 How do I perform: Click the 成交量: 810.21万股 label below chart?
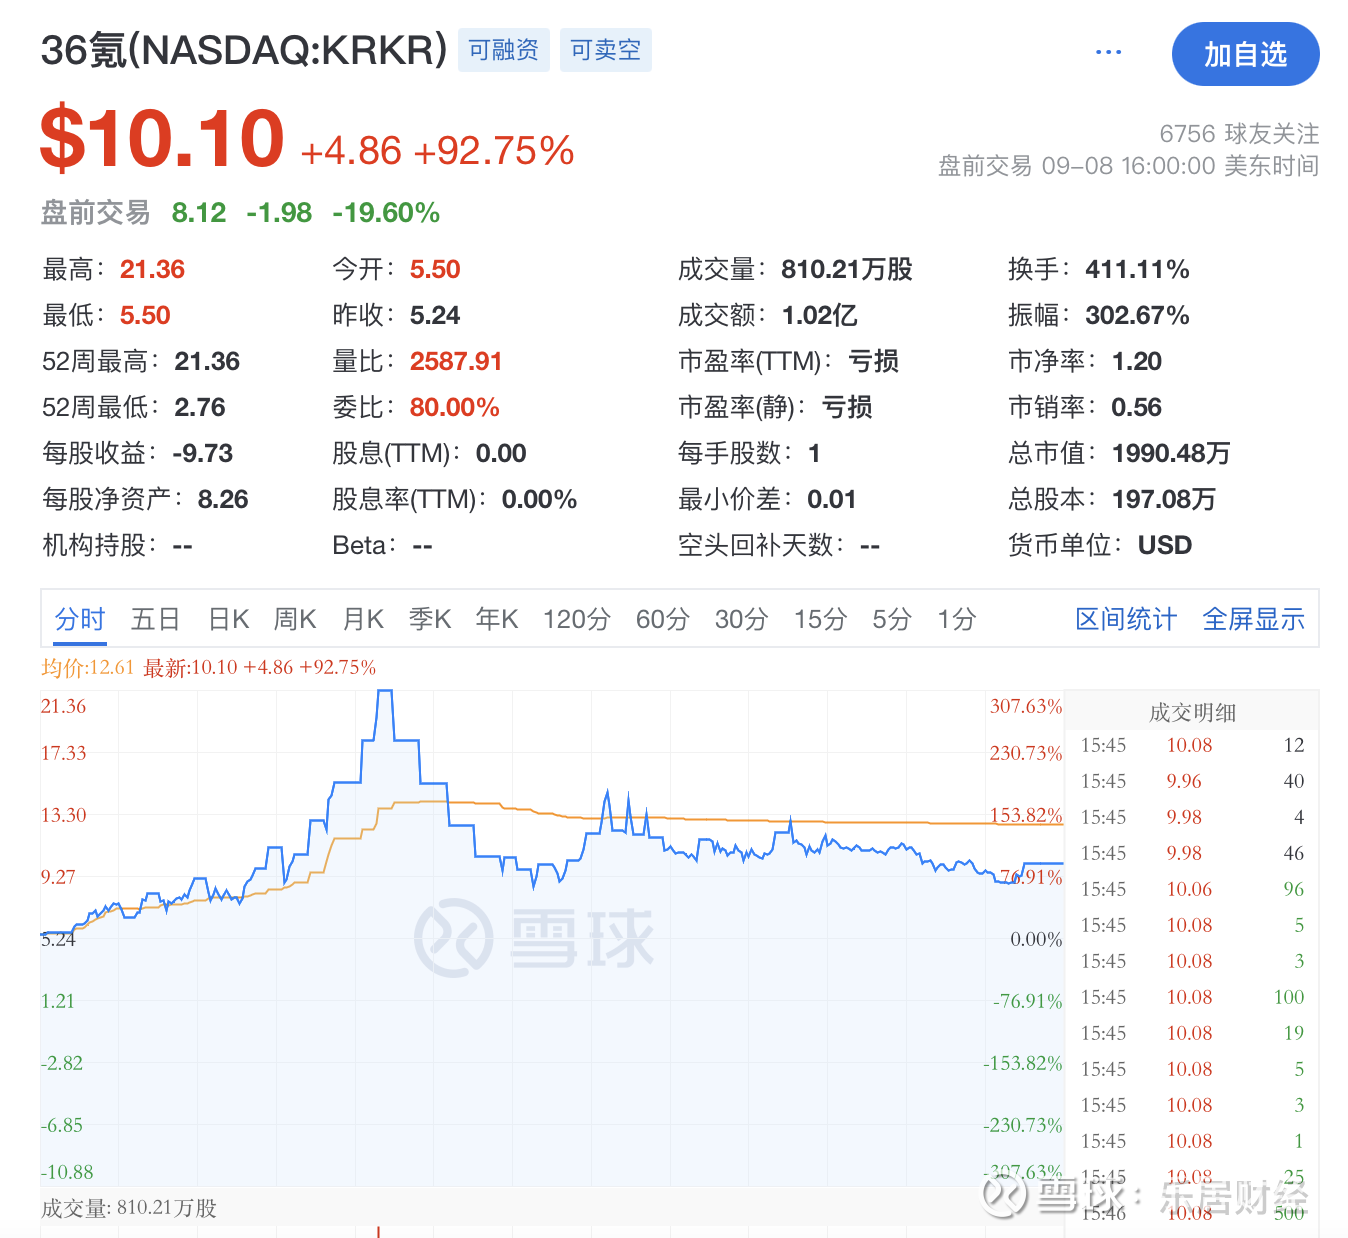tap(129, 1208)
